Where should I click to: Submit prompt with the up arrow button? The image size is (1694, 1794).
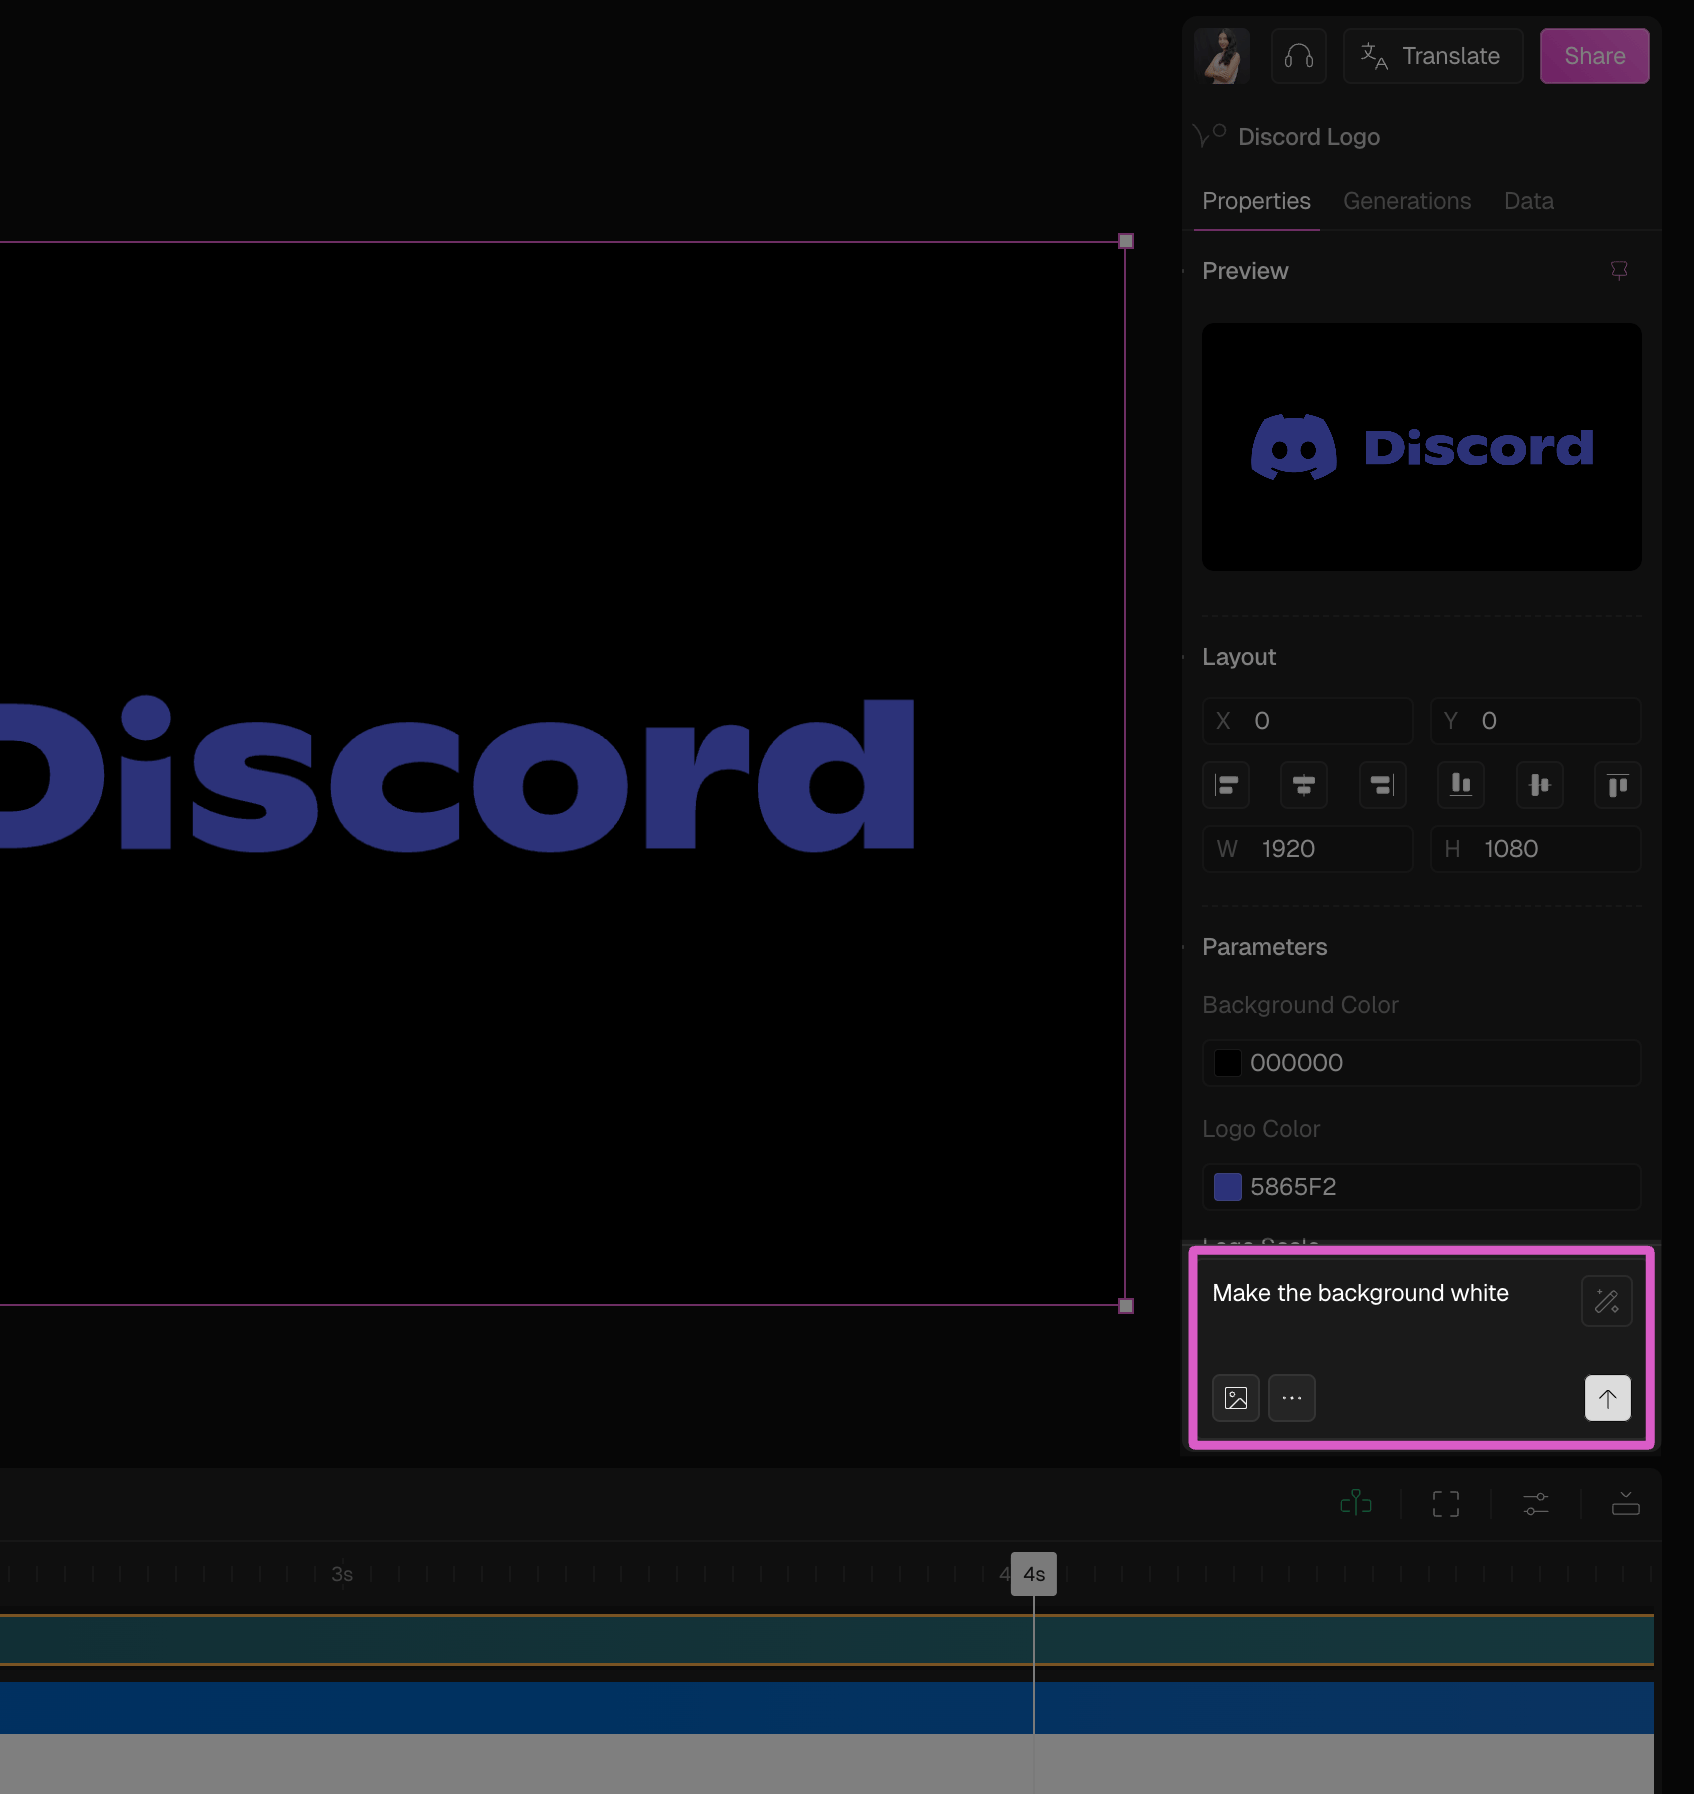click(1608, 1398)
